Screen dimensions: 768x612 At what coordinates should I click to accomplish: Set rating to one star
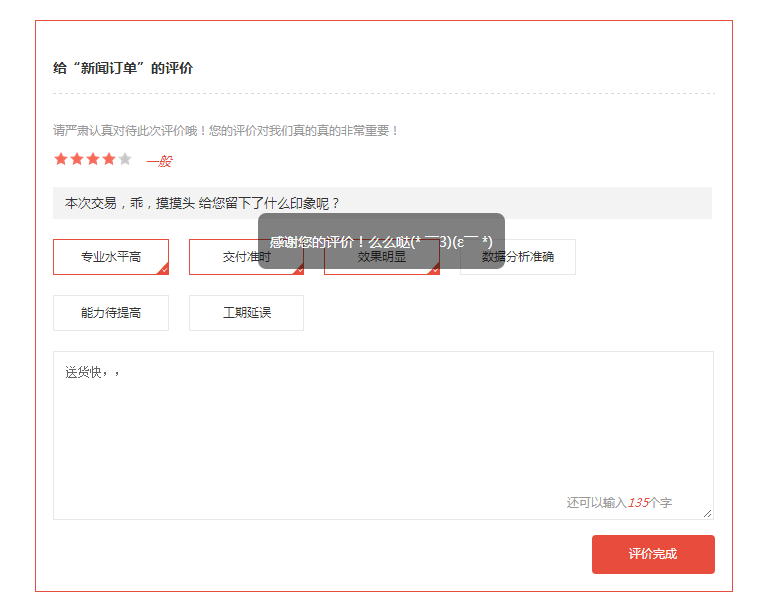(x=61, y=159)
